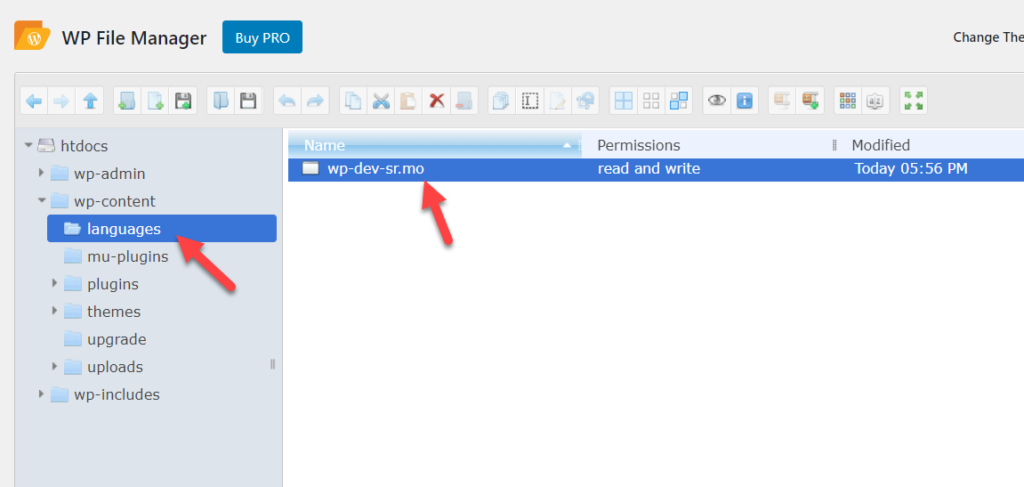Deselect all files
The image size is (1024, 487).
pos(651,101)
